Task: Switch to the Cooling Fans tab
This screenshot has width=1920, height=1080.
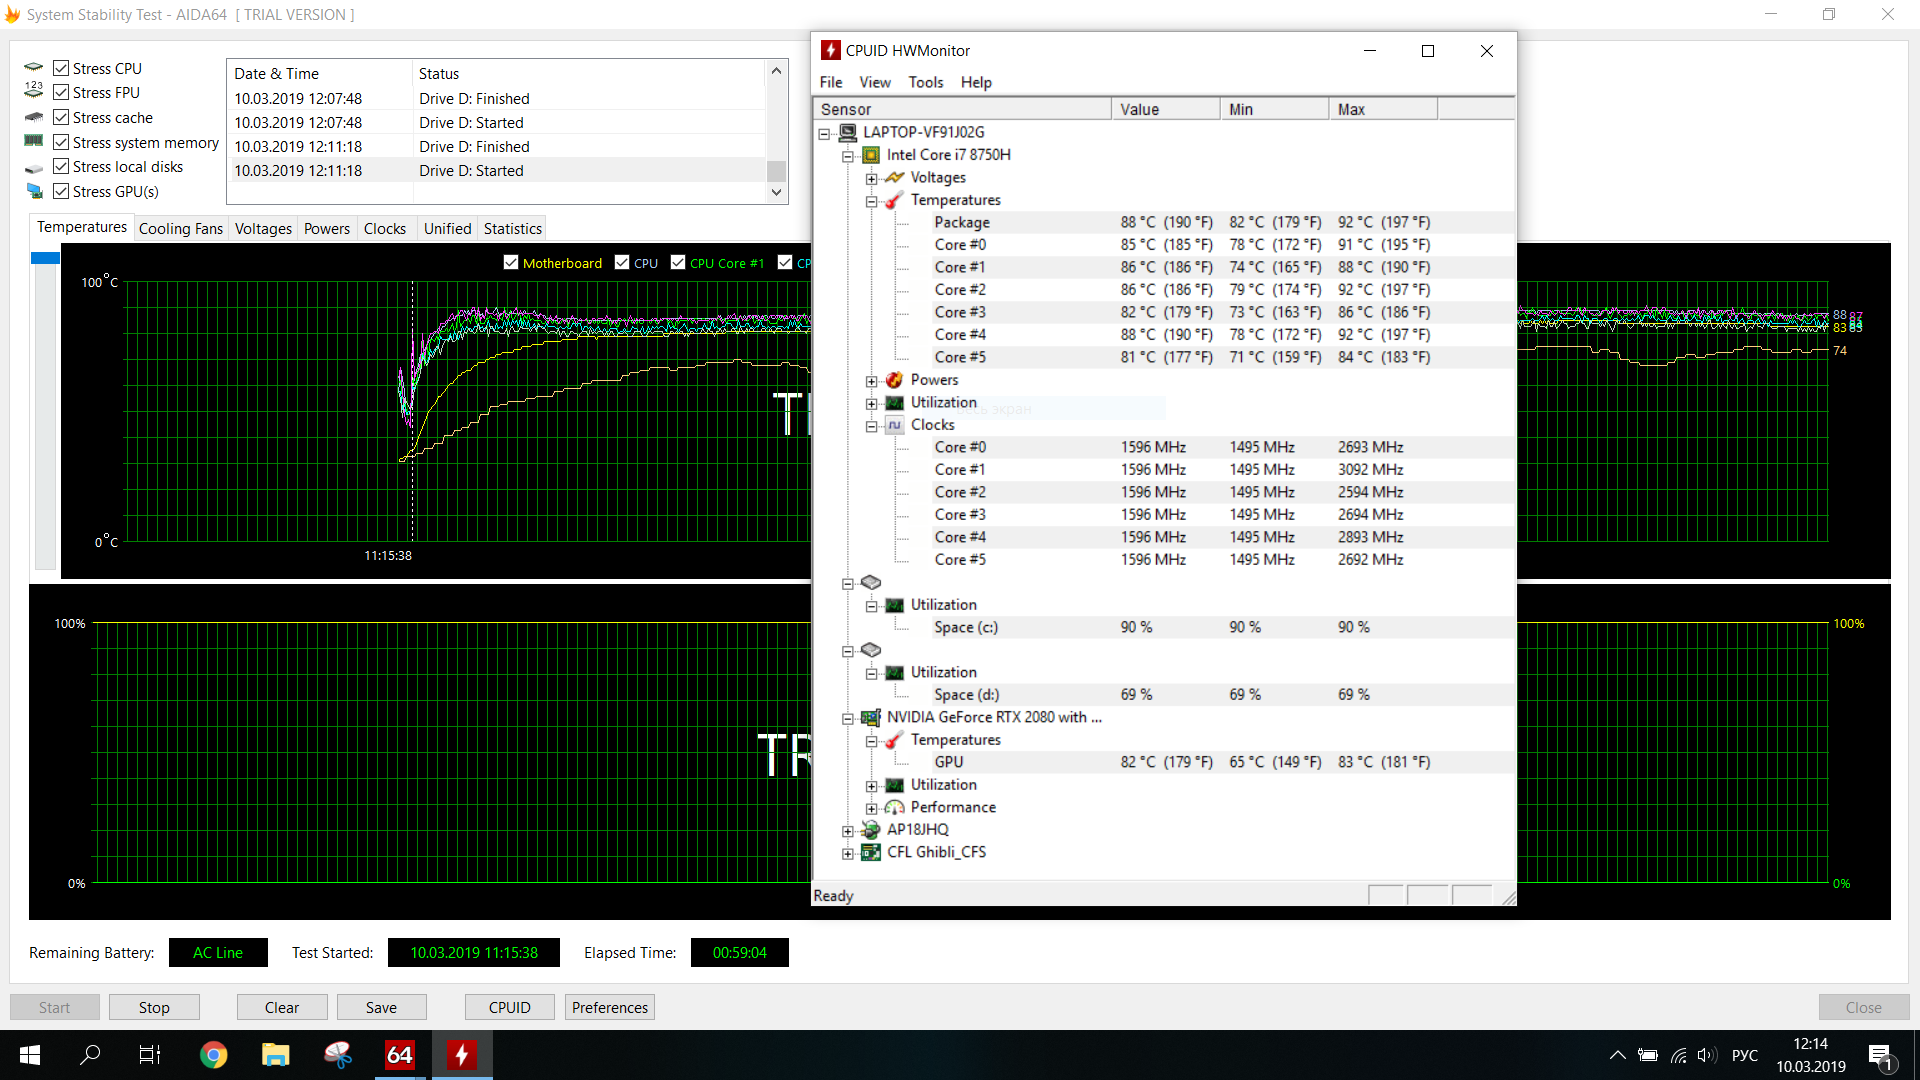Action: pyautogui.click(x=180, y=229)
